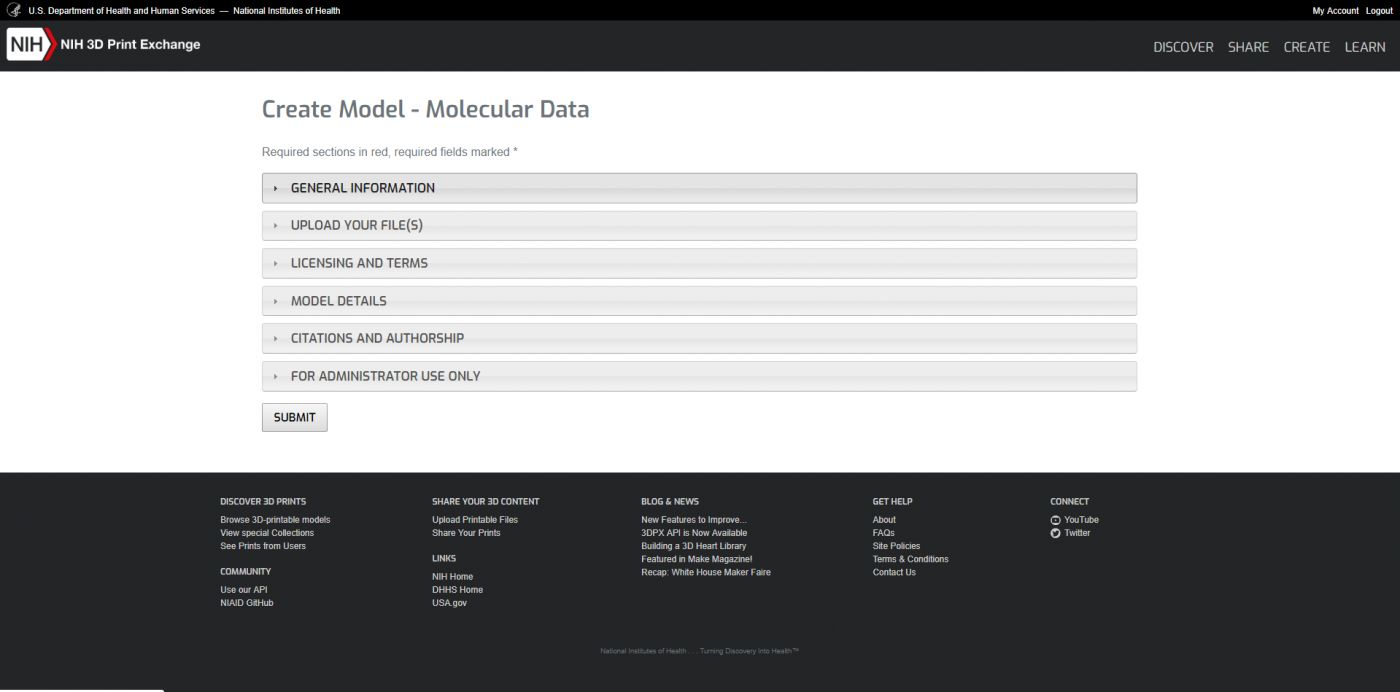Expand Citations and Authorship section
Screen dimensions: 1400x692
376,338
